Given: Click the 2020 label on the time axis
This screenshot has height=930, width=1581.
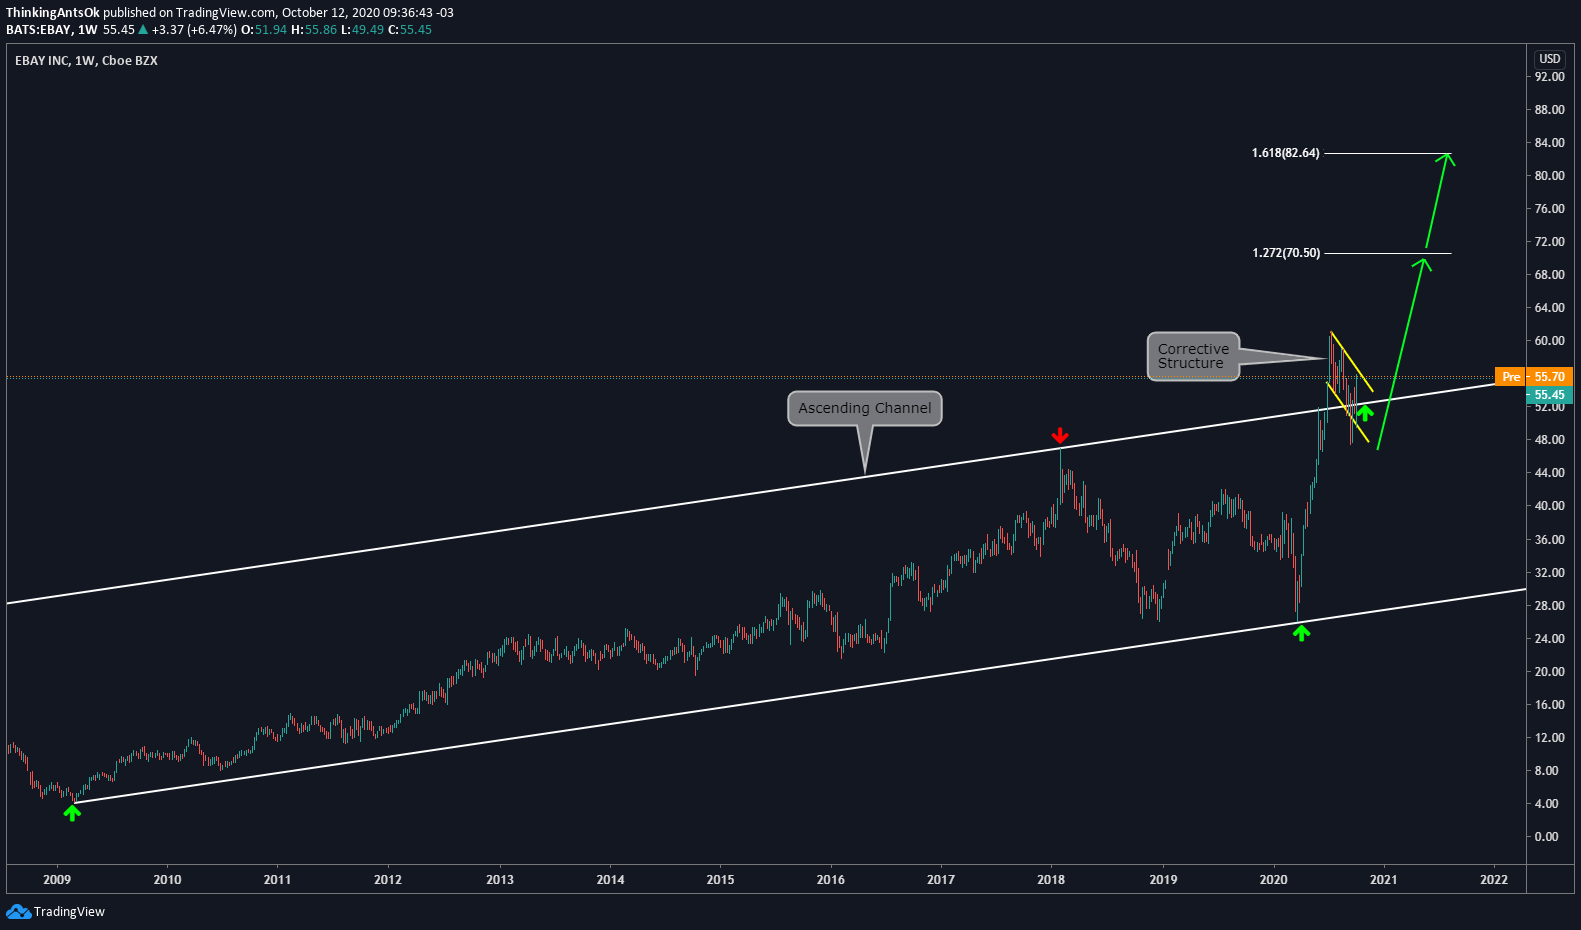Looking at the screenshot, I should [1273, 880].
